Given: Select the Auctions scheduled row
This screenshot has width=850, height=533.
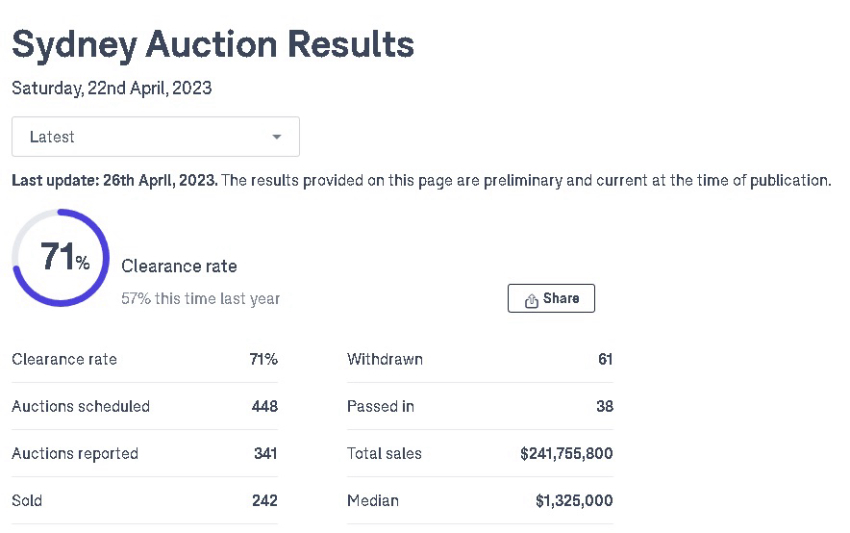Looking at the screenshot, I should [145, 406].
